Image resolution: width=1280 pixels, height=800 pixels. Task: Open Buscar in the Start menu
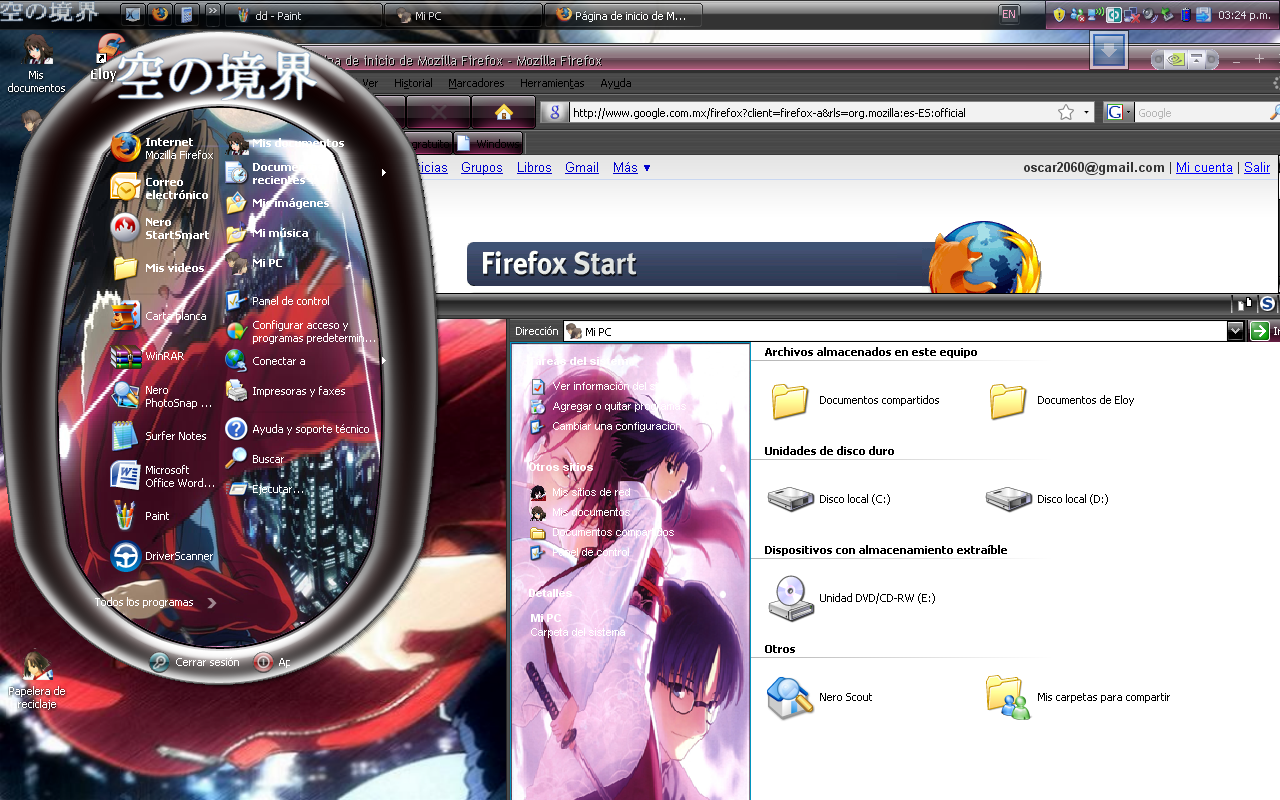click(255, 459)
